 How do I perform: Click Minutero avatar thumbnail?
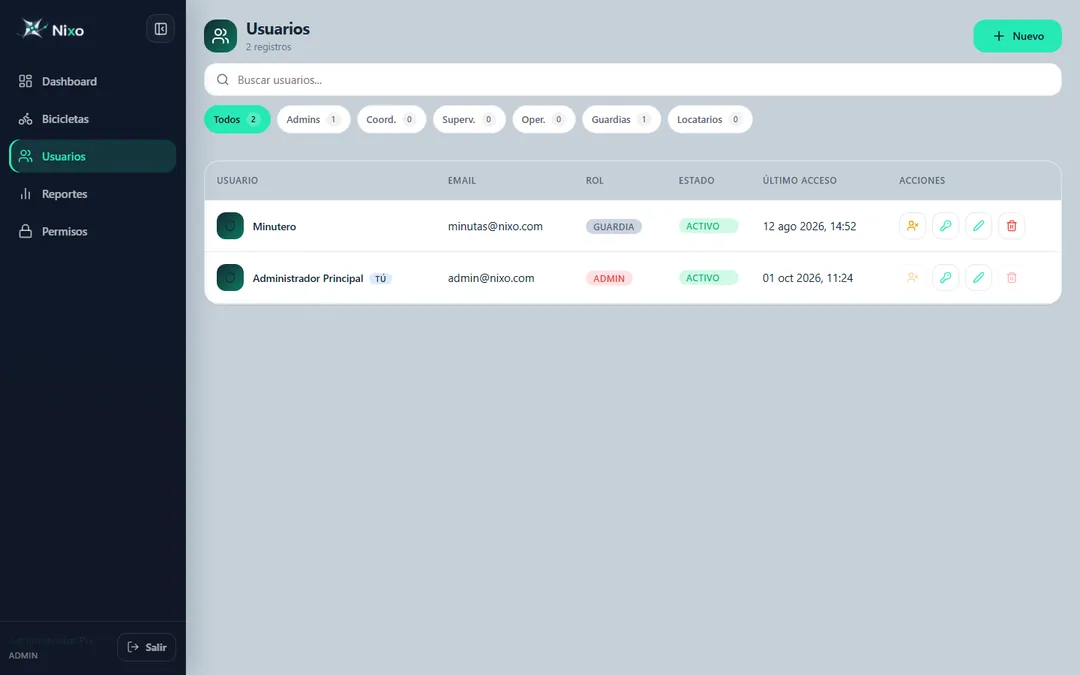coord(230,226)
